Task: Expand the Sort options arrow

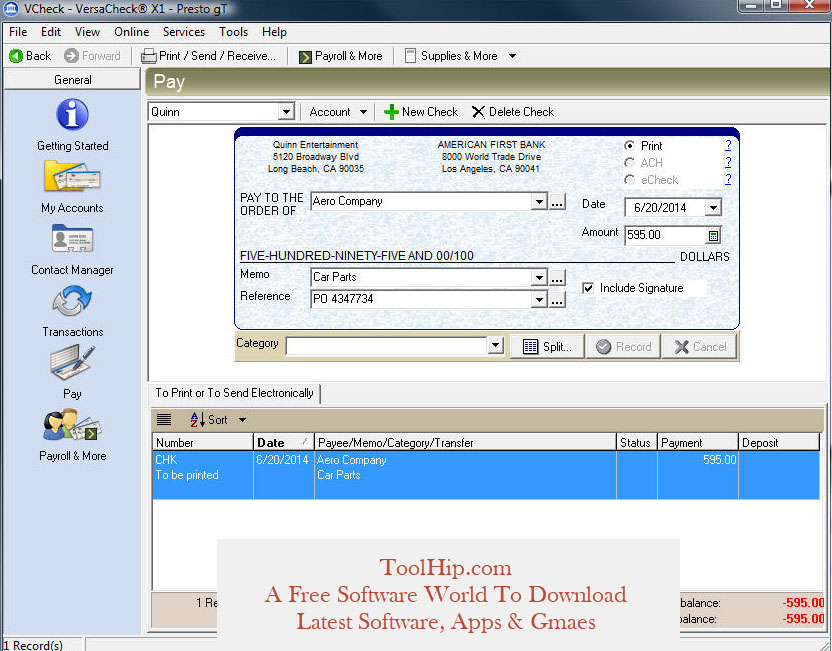Action: 242,420
